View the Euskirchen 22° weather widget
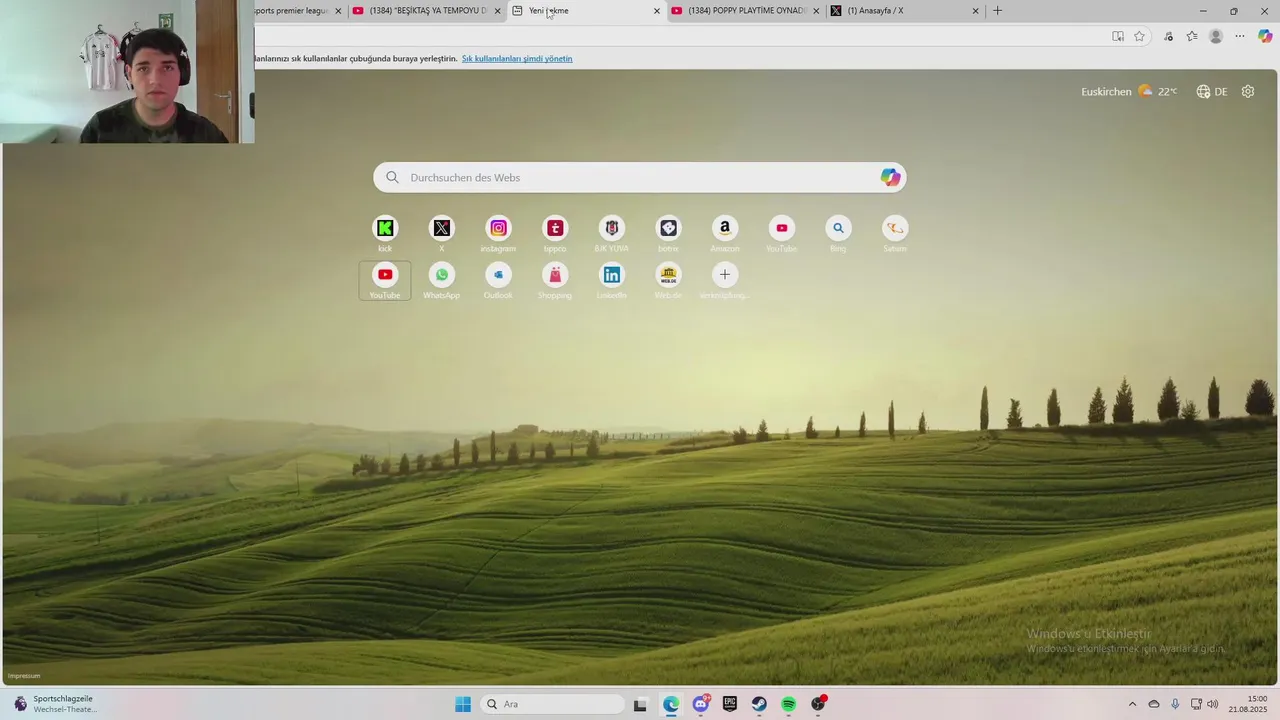This screenshot has width=1280, height=720. (1129, 91)
